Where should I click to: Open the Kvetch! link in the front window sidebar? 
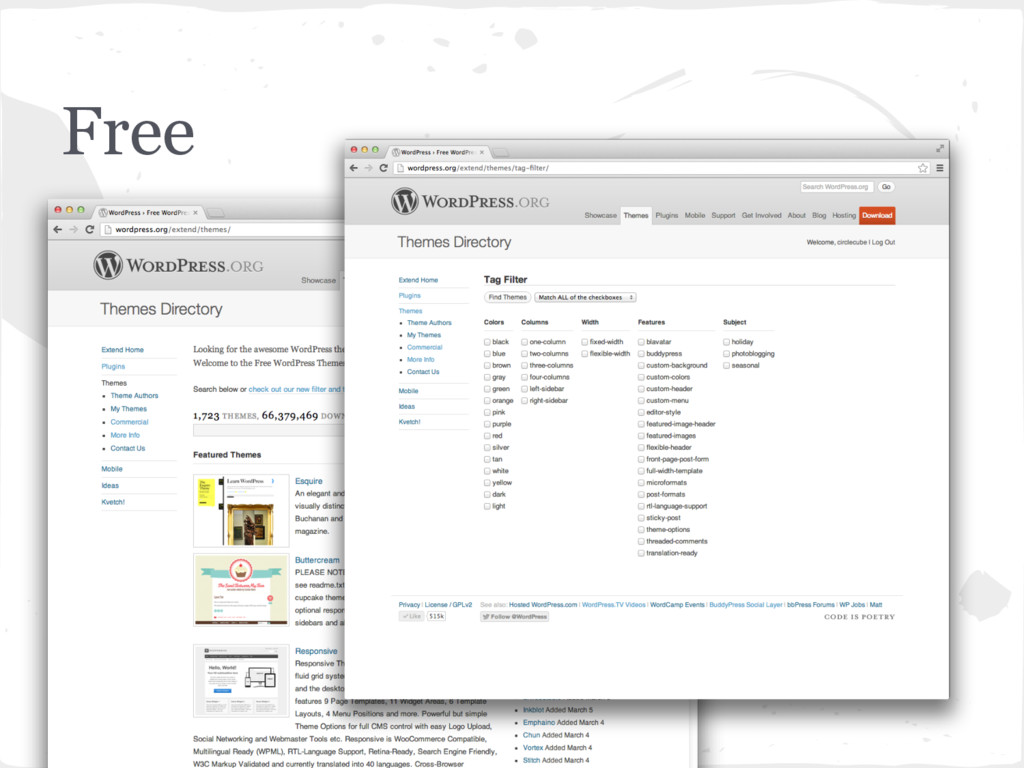(x=409, y=422)
